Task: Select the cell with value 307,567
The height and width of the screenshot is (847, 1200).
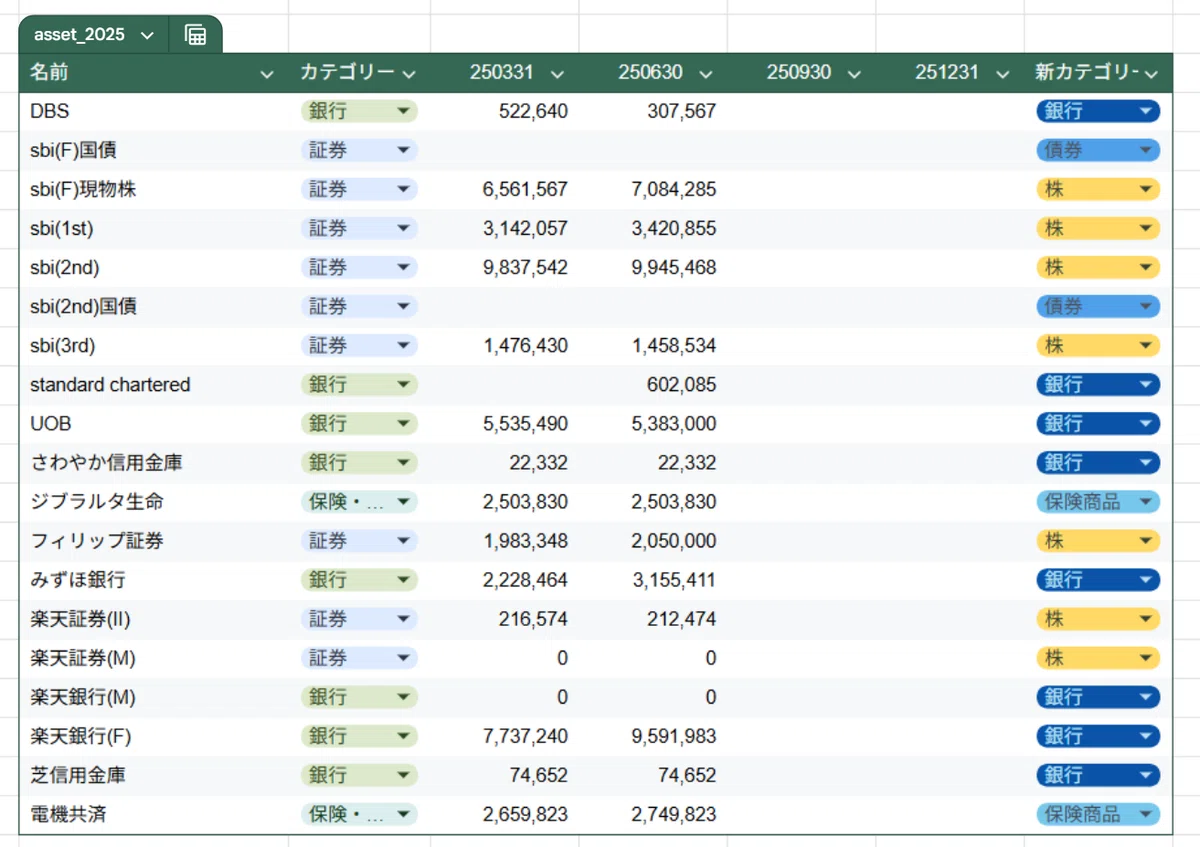Action: 653,111
